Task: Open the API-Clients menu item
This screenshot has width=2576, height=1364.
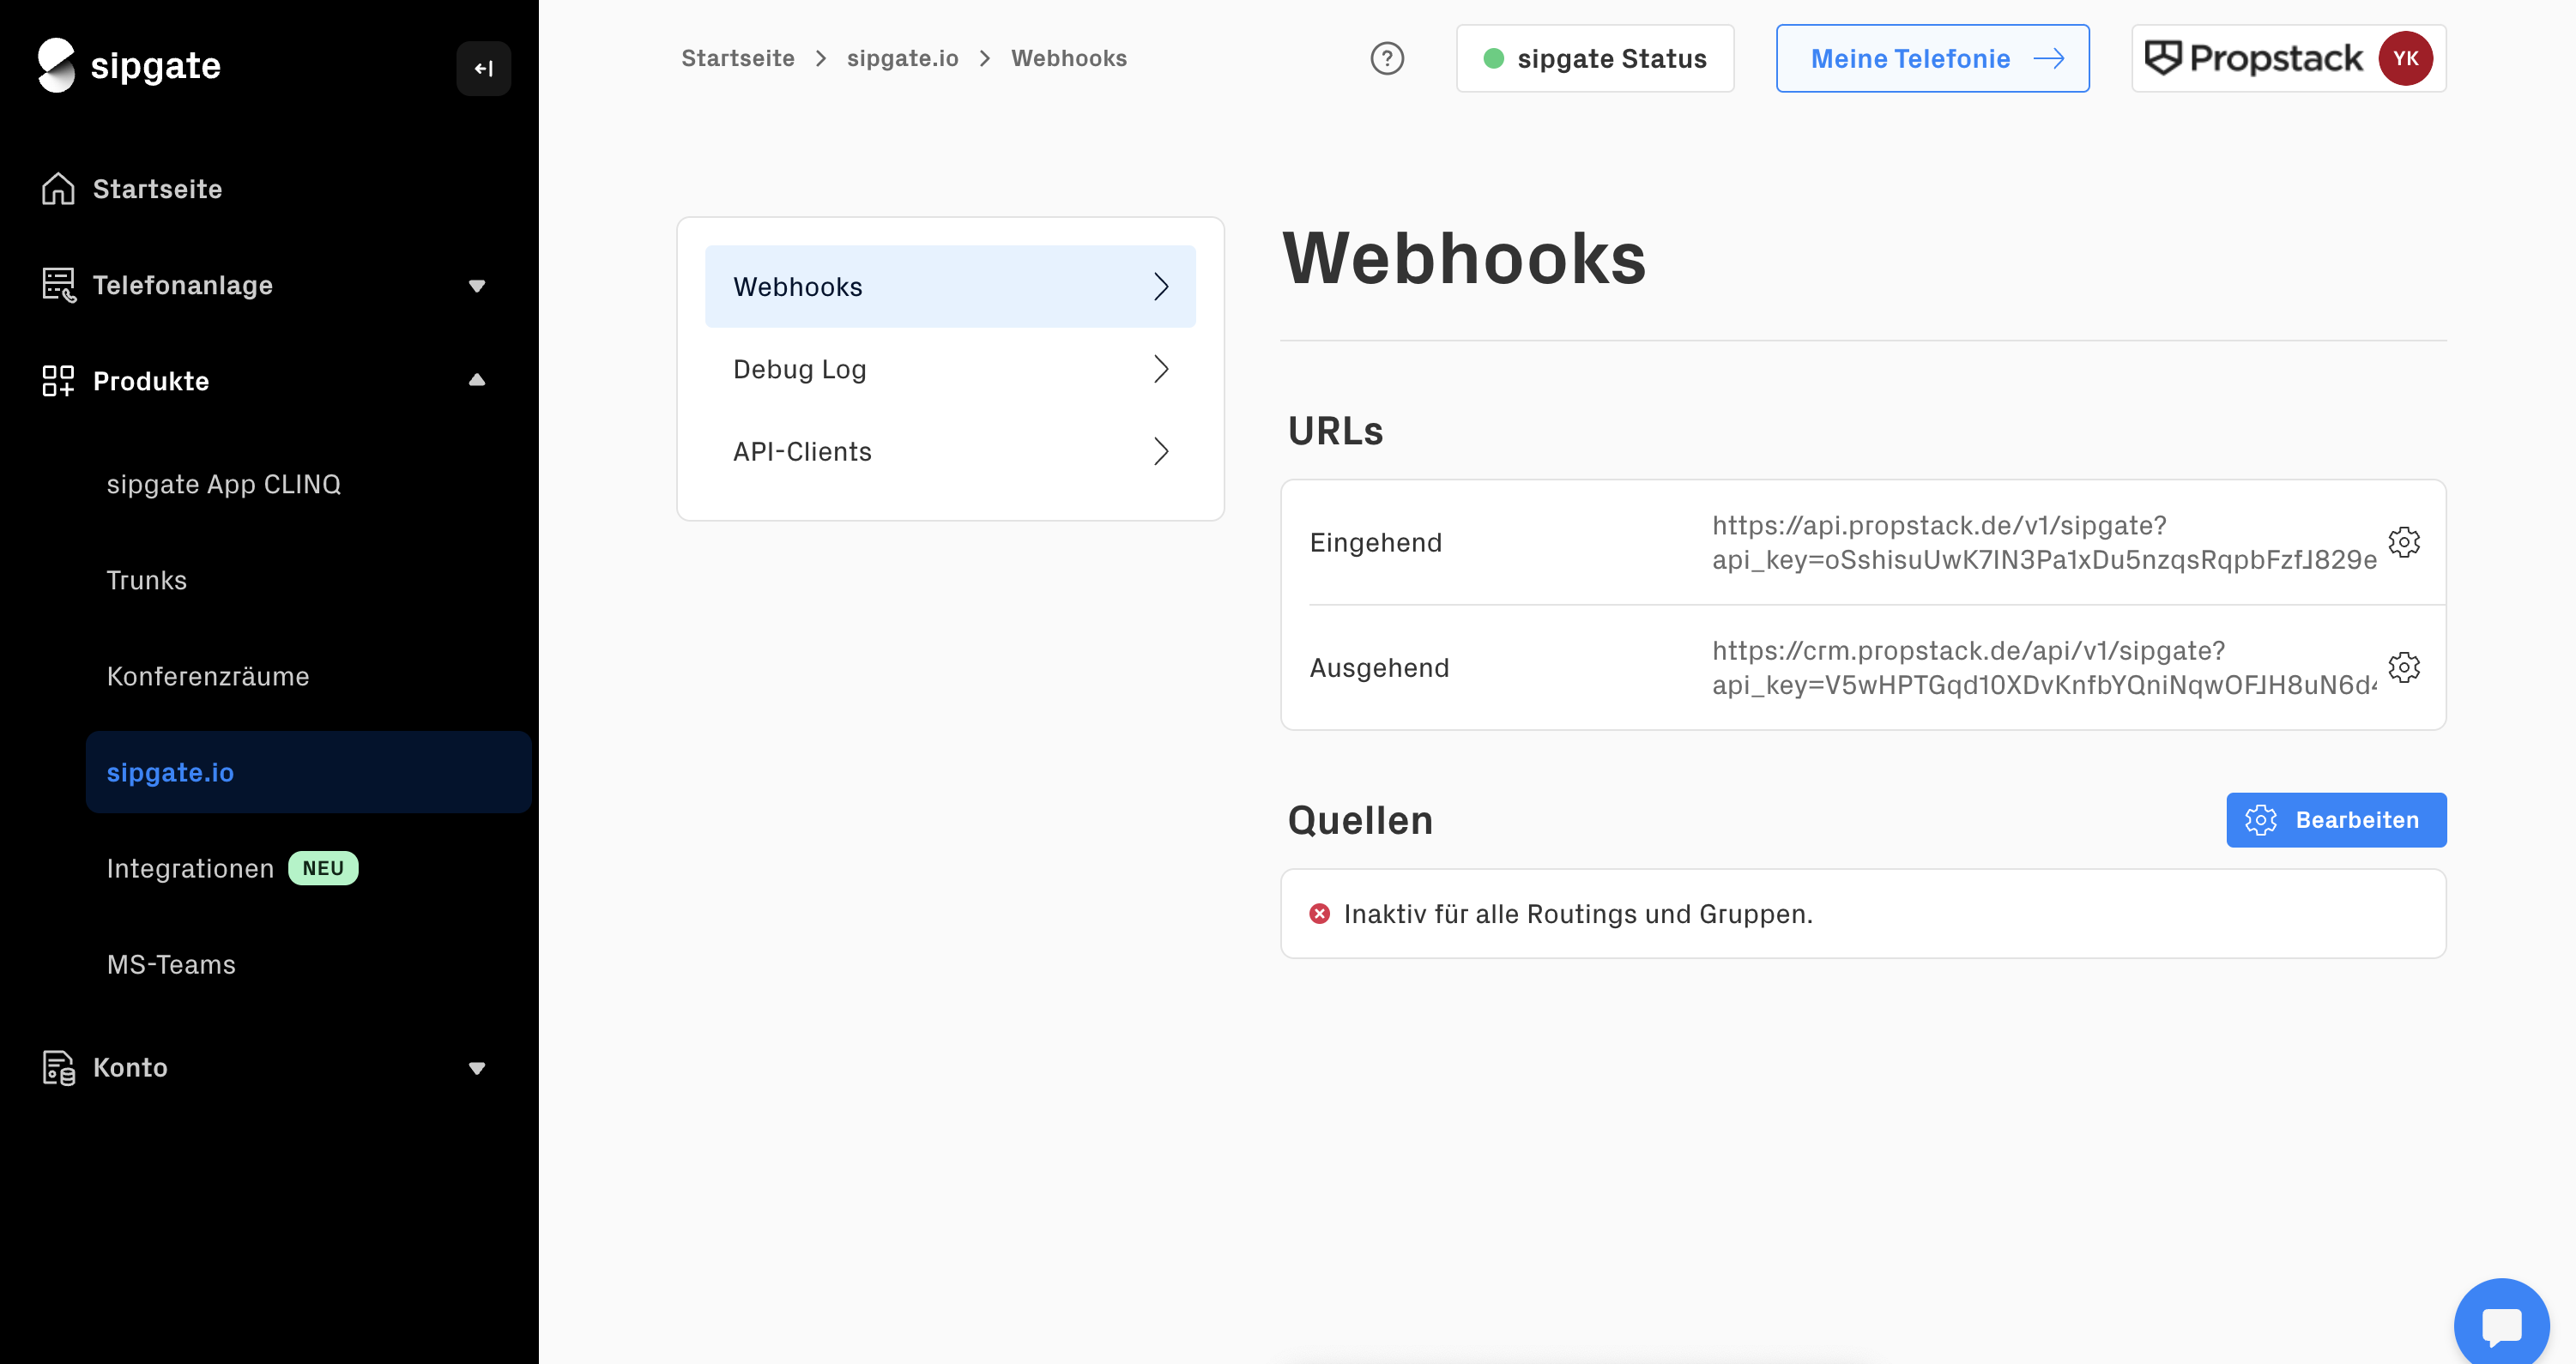Action: [x=950, y=451]
